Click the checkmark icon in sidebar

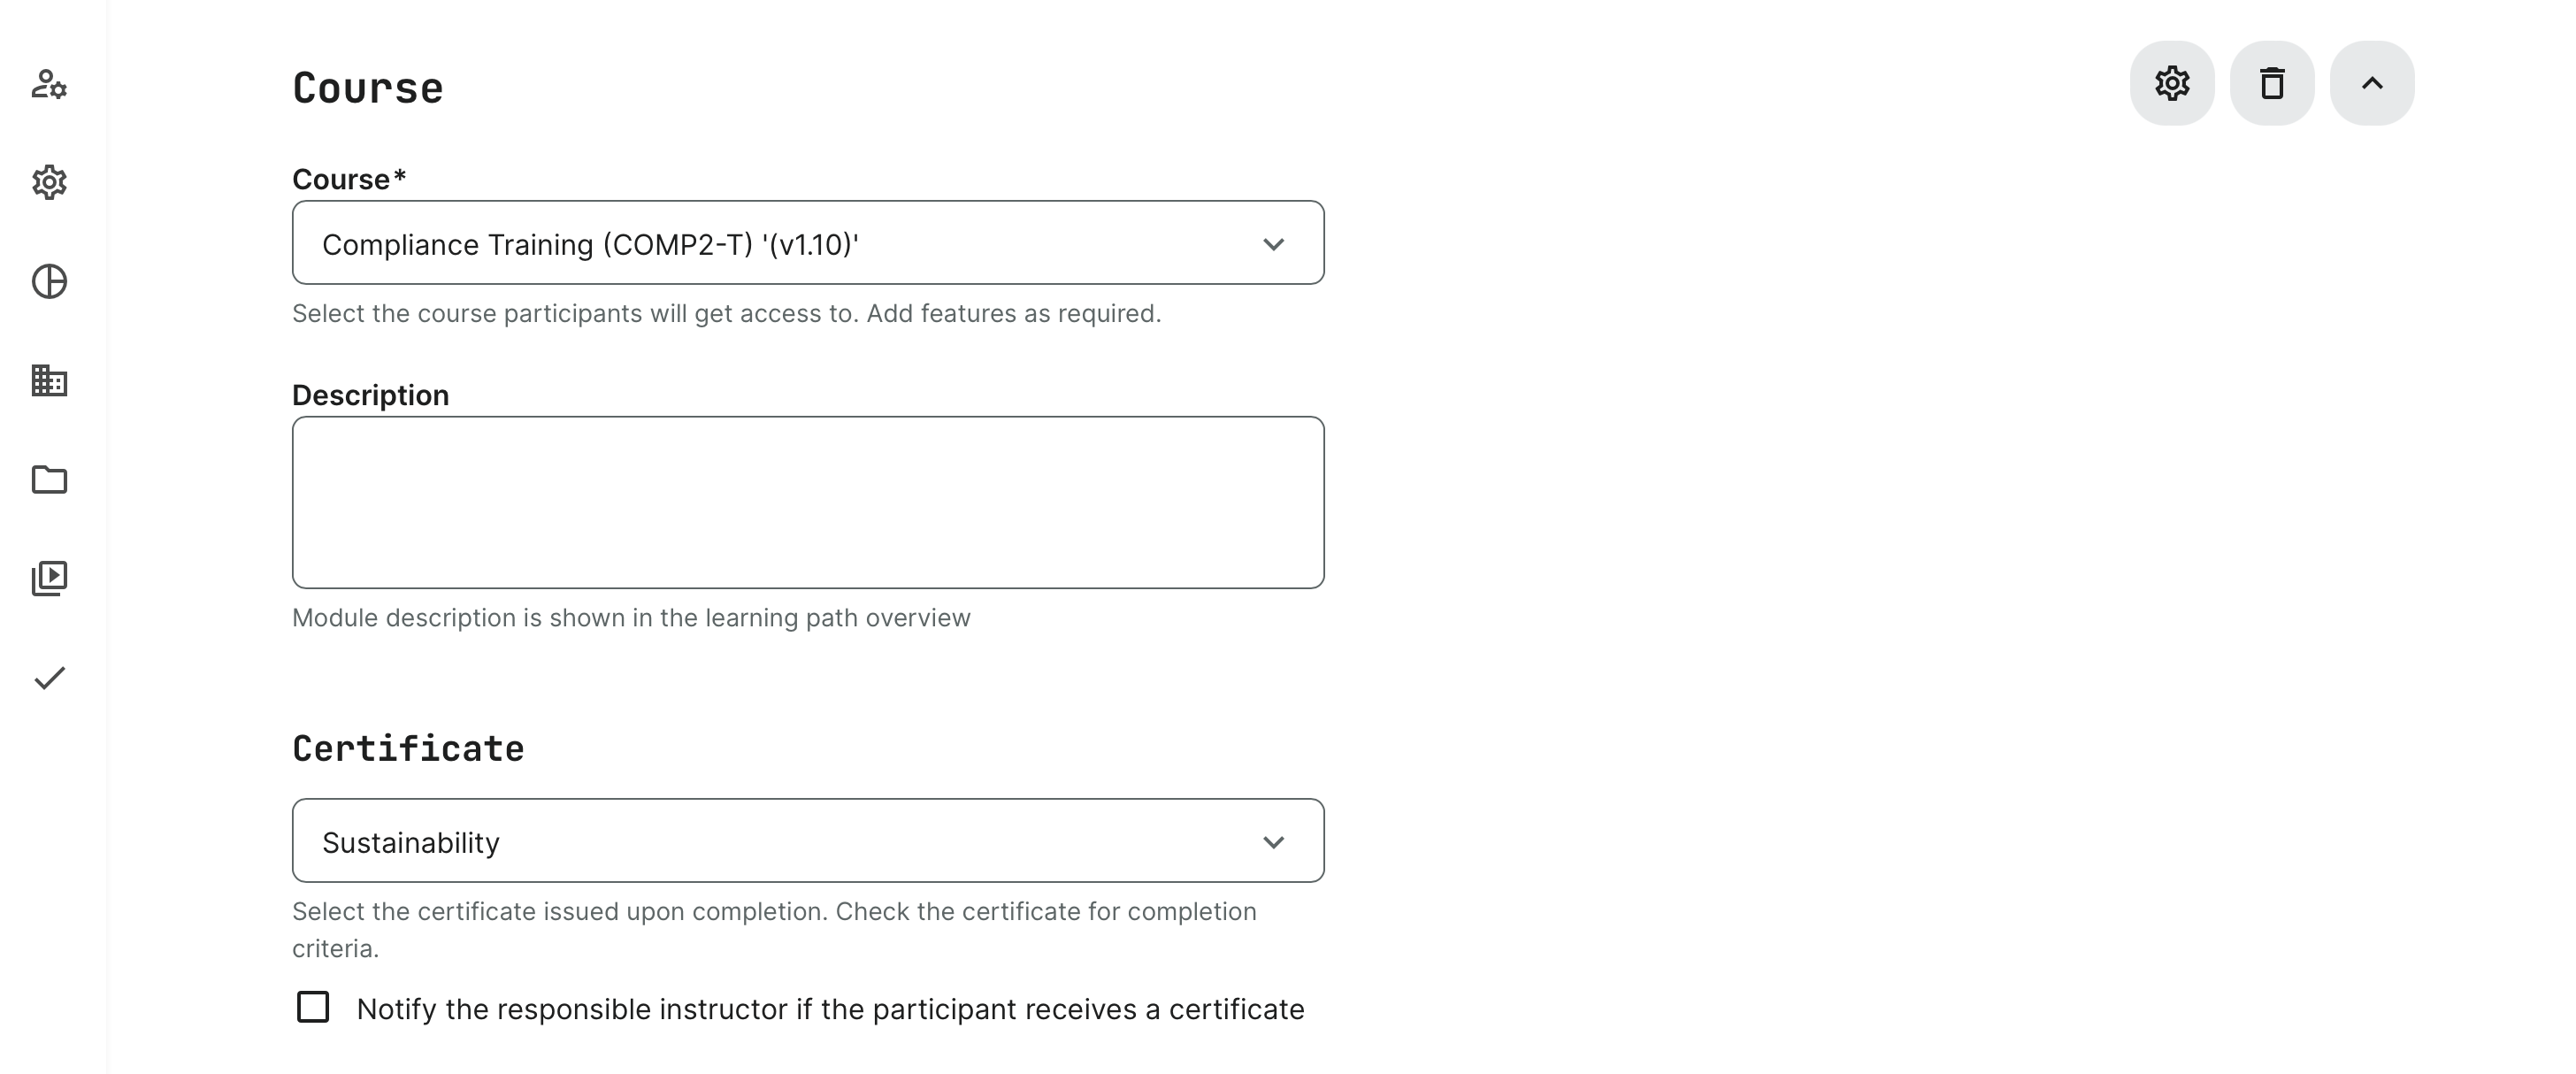coord(49,678)
